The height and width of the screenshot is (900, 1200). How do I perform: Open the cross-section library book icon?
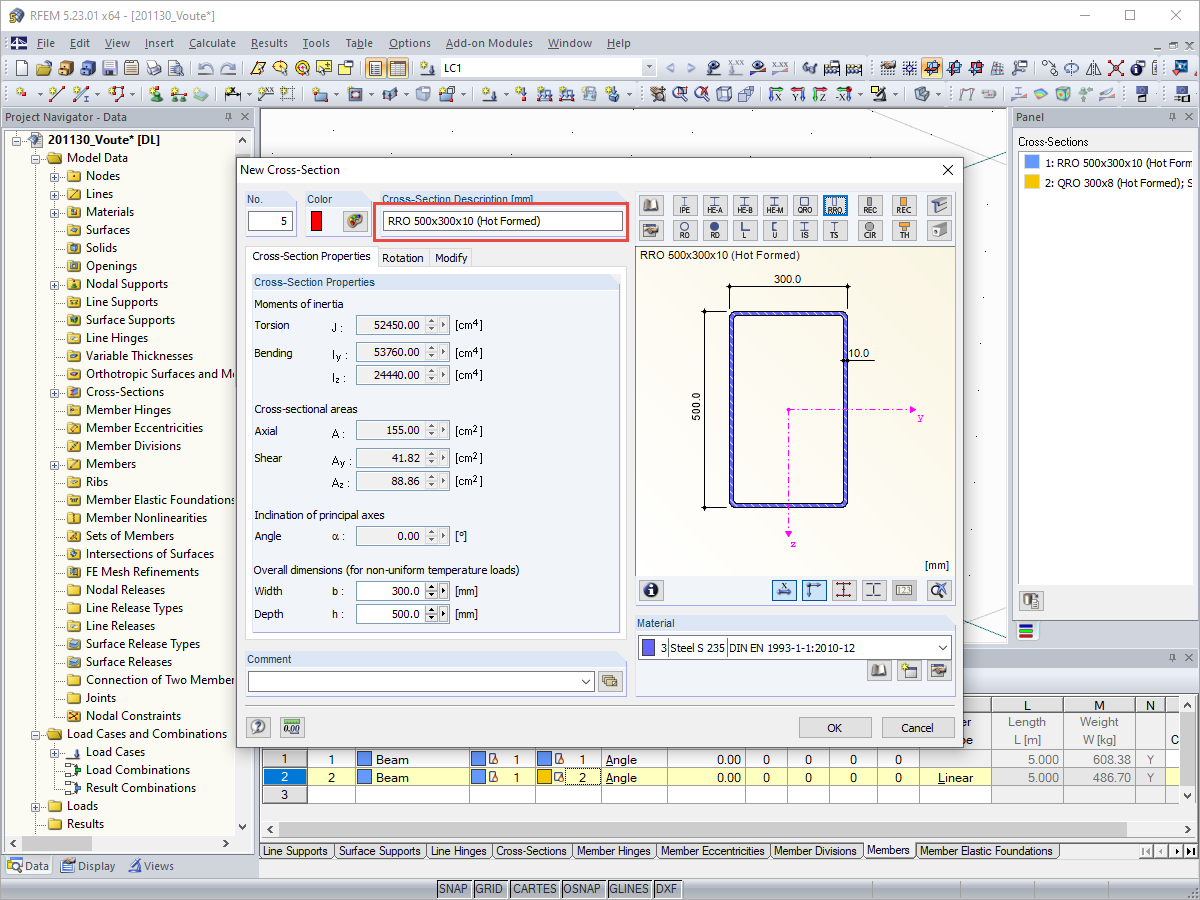651,205
